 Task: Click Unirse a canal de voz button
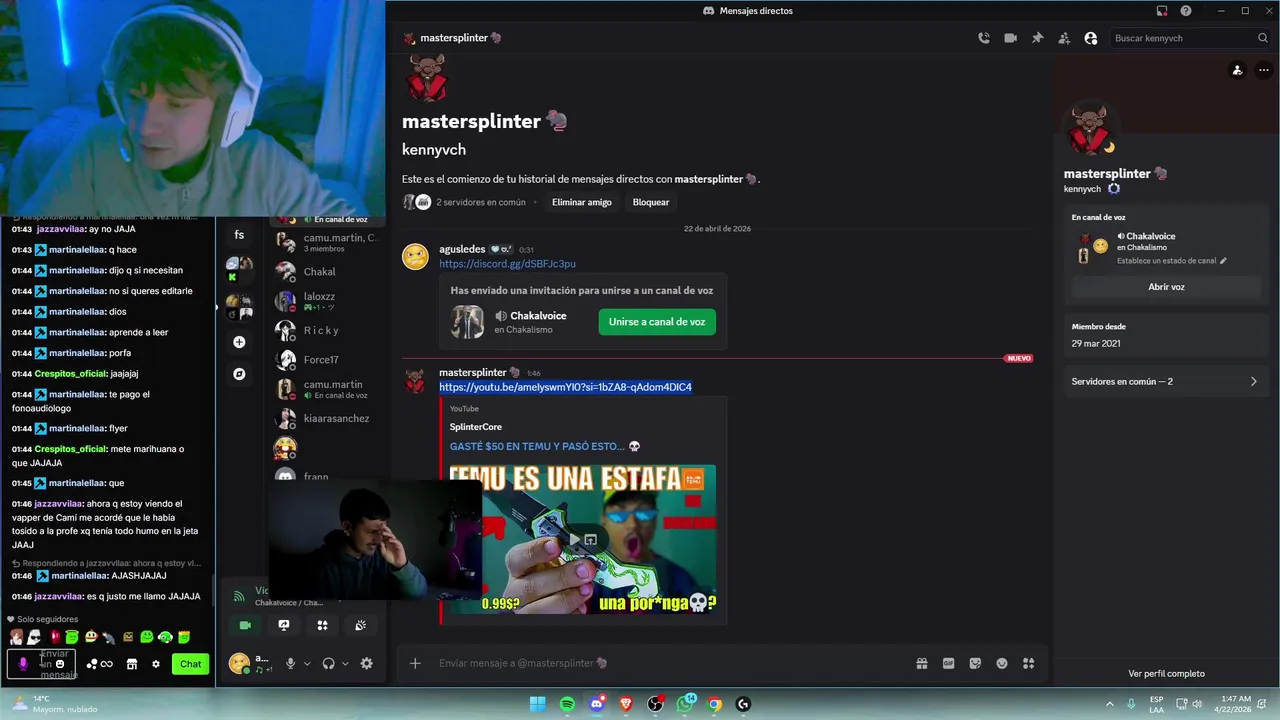tap(657, 322)
